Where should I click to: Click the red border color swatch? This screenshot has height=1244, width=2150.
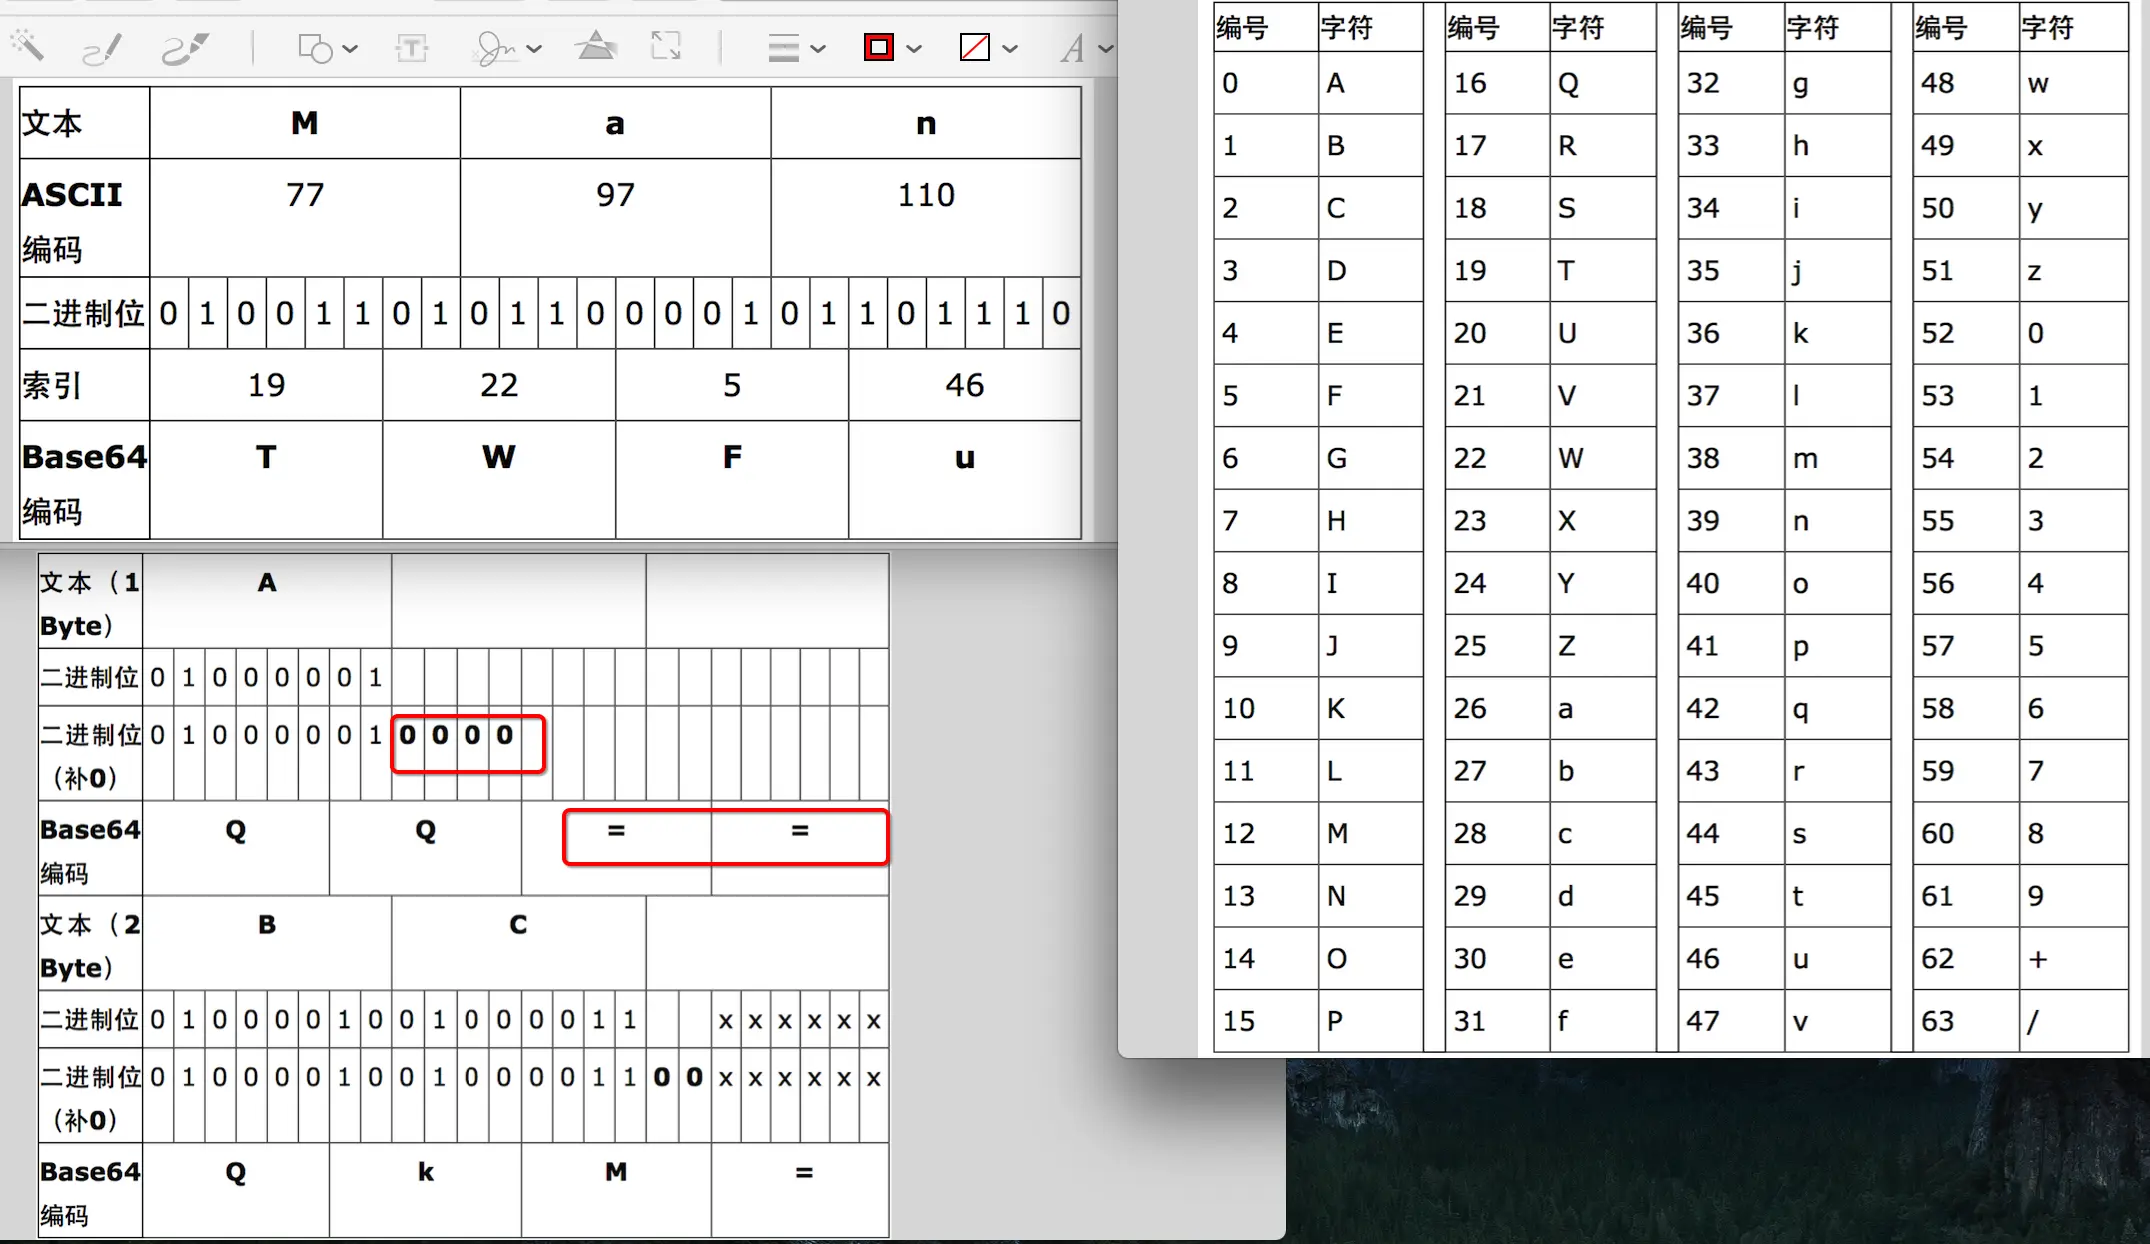pos(878,47)
